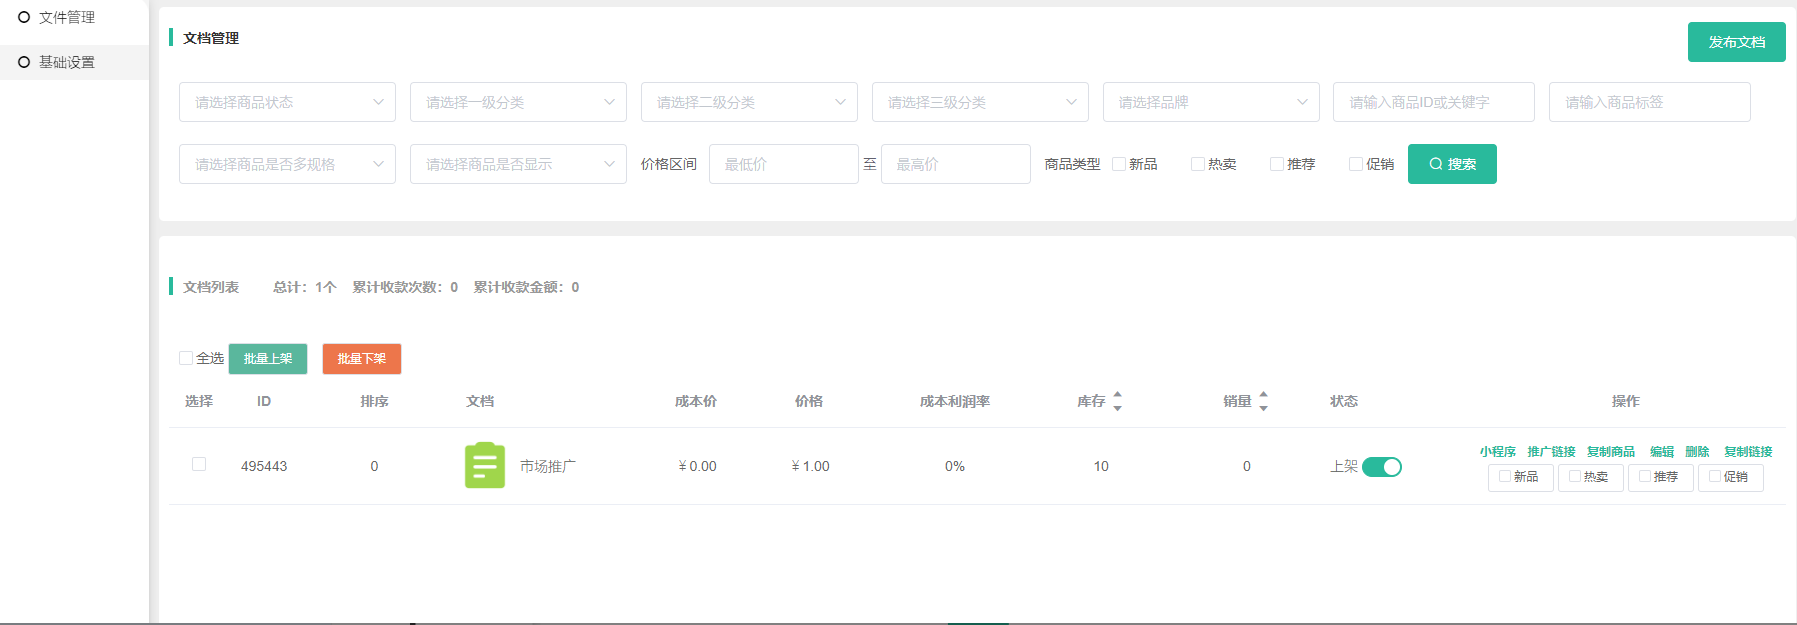The width and height of the screenshot is (1797, 625).
Task: Go to 基础设置 in the sidebar
Action: (x=66, y=62)
